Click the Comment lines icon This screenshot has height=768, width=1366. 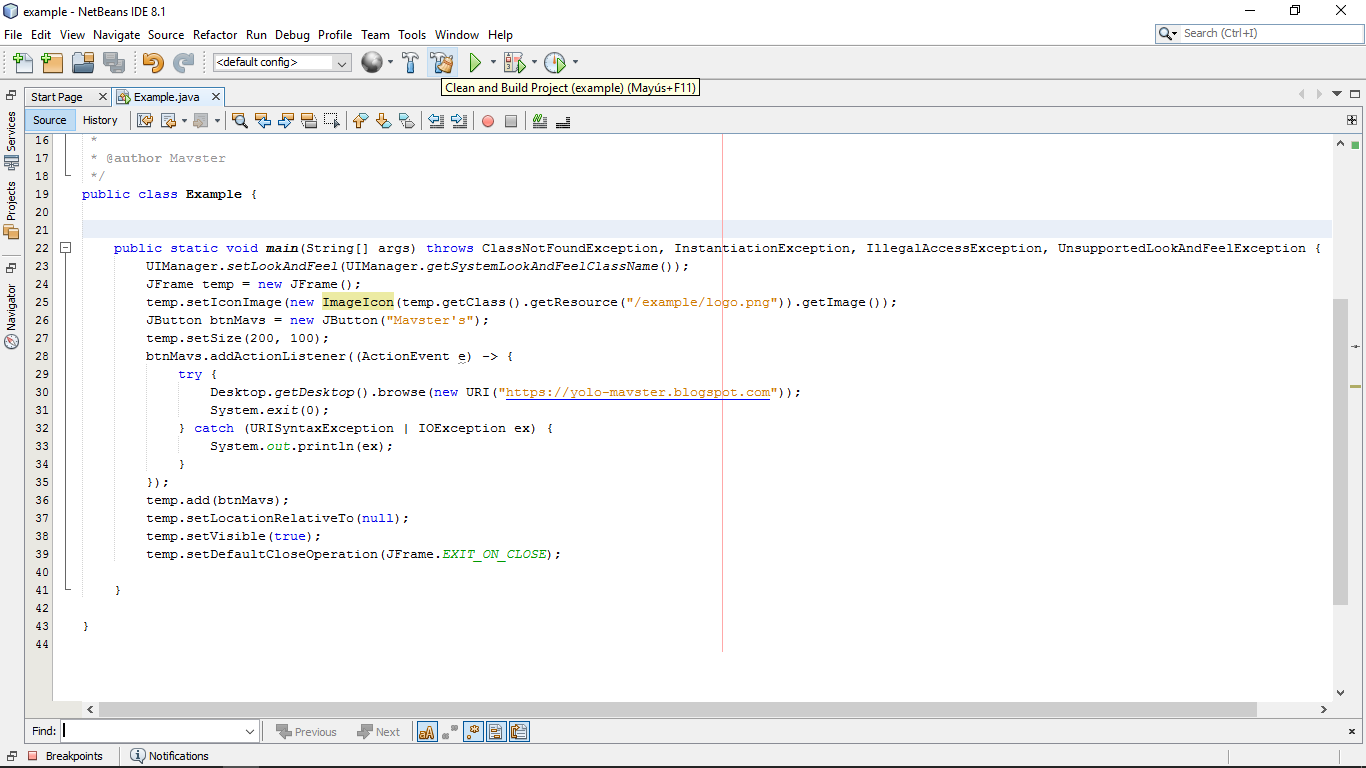click(x=539, y=121)
